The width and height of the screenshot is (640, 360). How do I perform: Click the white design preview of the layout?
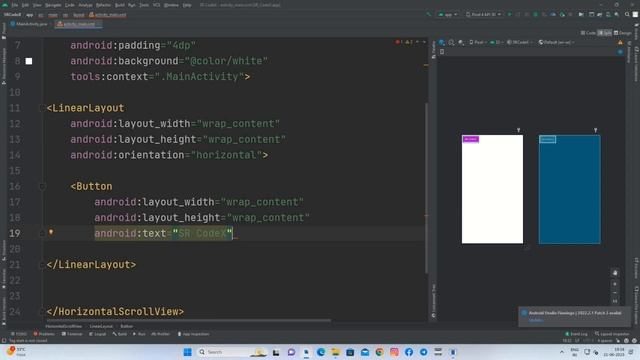(492, 189)
